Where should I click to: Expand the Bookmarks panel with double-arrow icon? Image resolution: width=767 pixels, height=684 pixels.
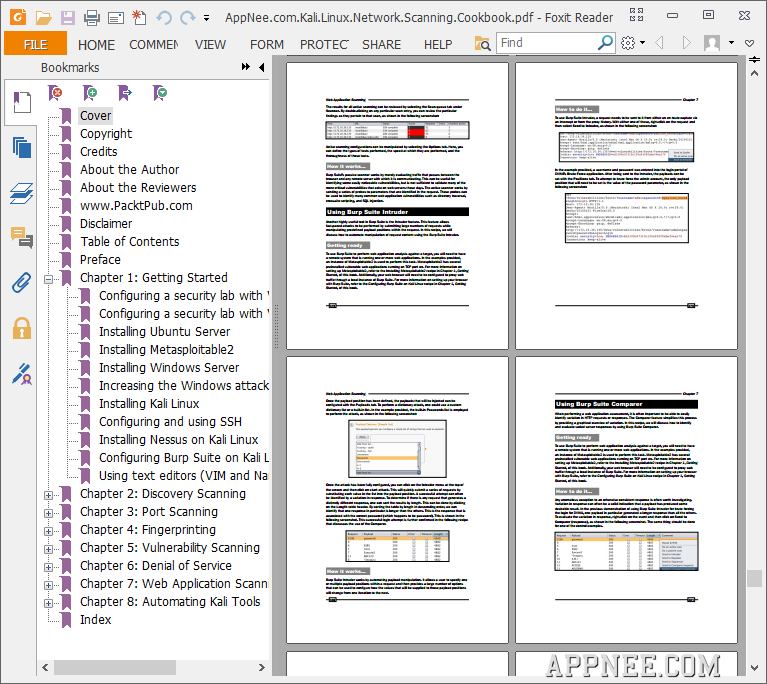[246, 67]
